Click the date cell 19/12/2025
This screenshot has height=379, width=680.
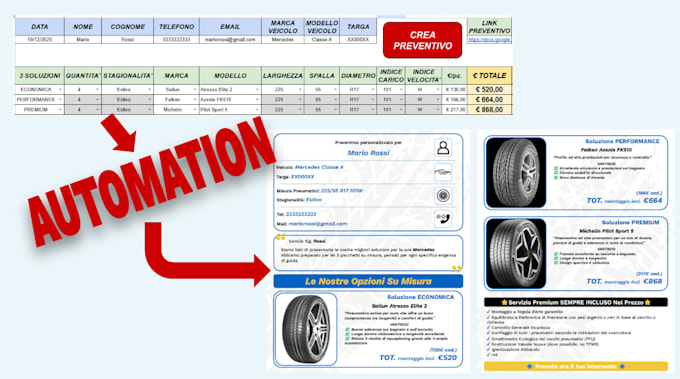[39, 39]
